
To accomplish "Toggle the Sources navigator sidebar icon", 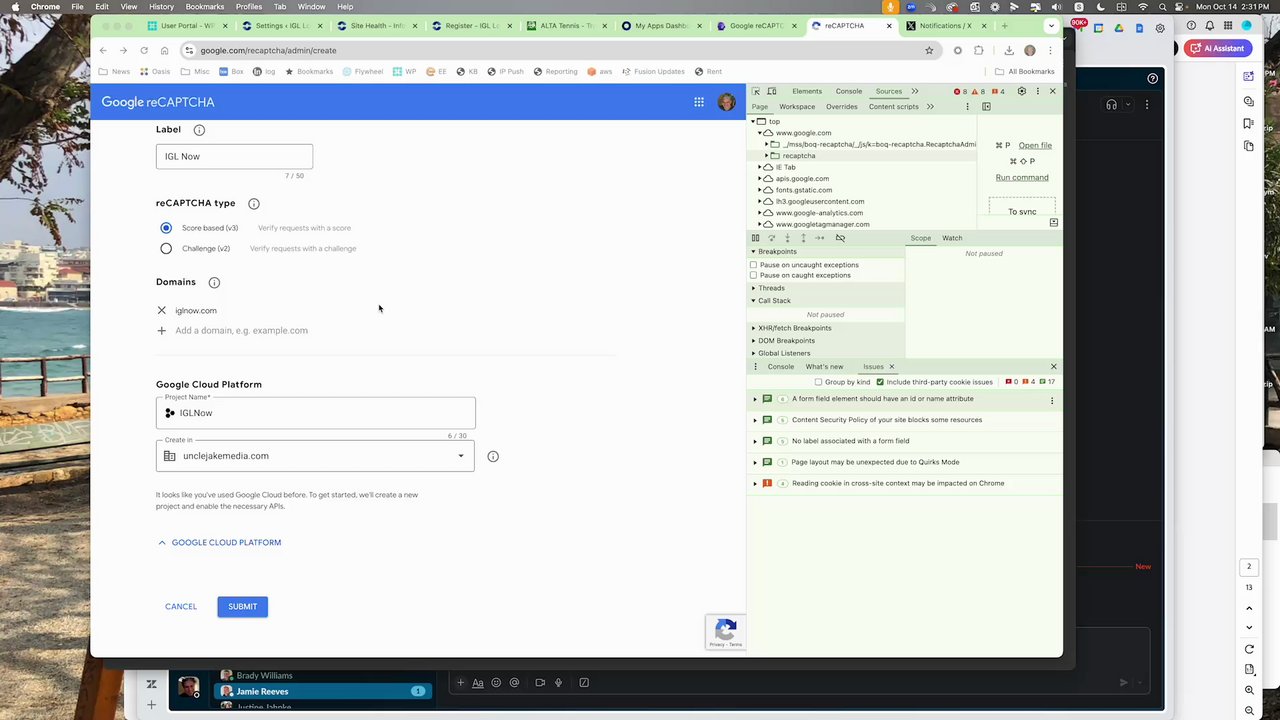I will 986,106.
